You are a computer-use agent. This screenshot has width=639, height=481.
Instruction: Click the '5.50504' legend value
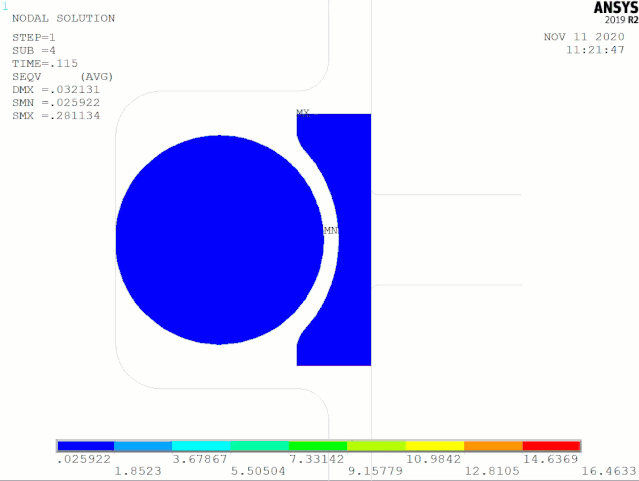tap(258, 472)
